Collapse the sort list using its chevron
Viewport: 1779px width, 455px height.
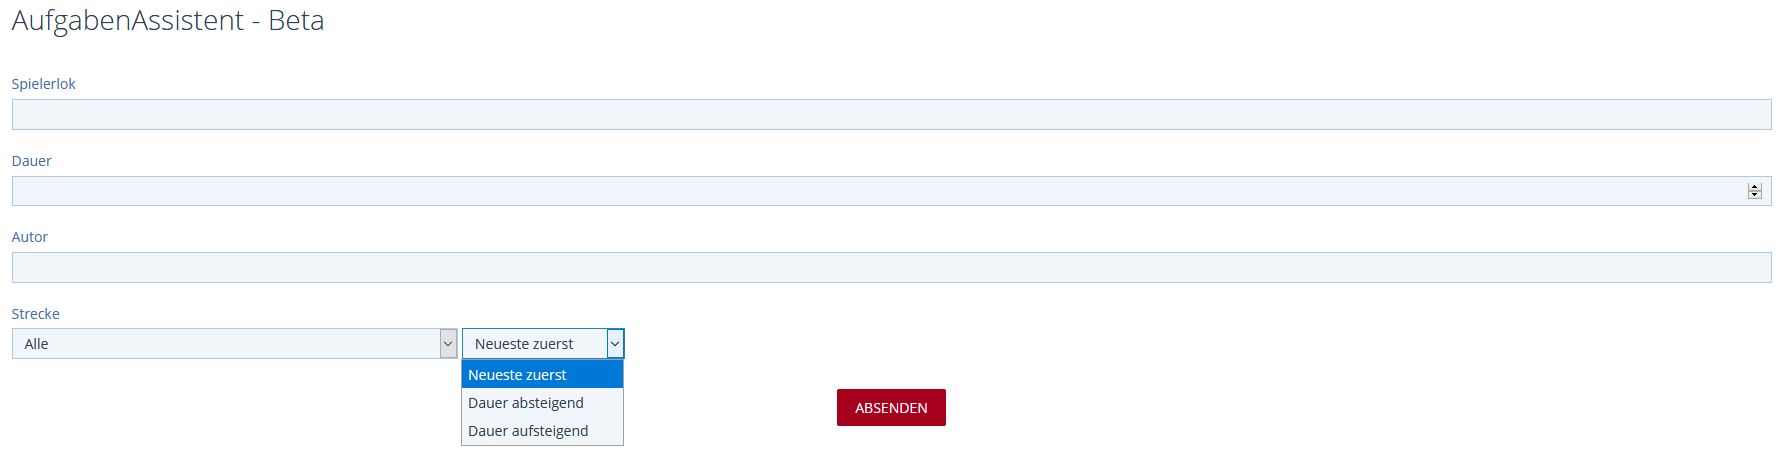coord(615,344)
